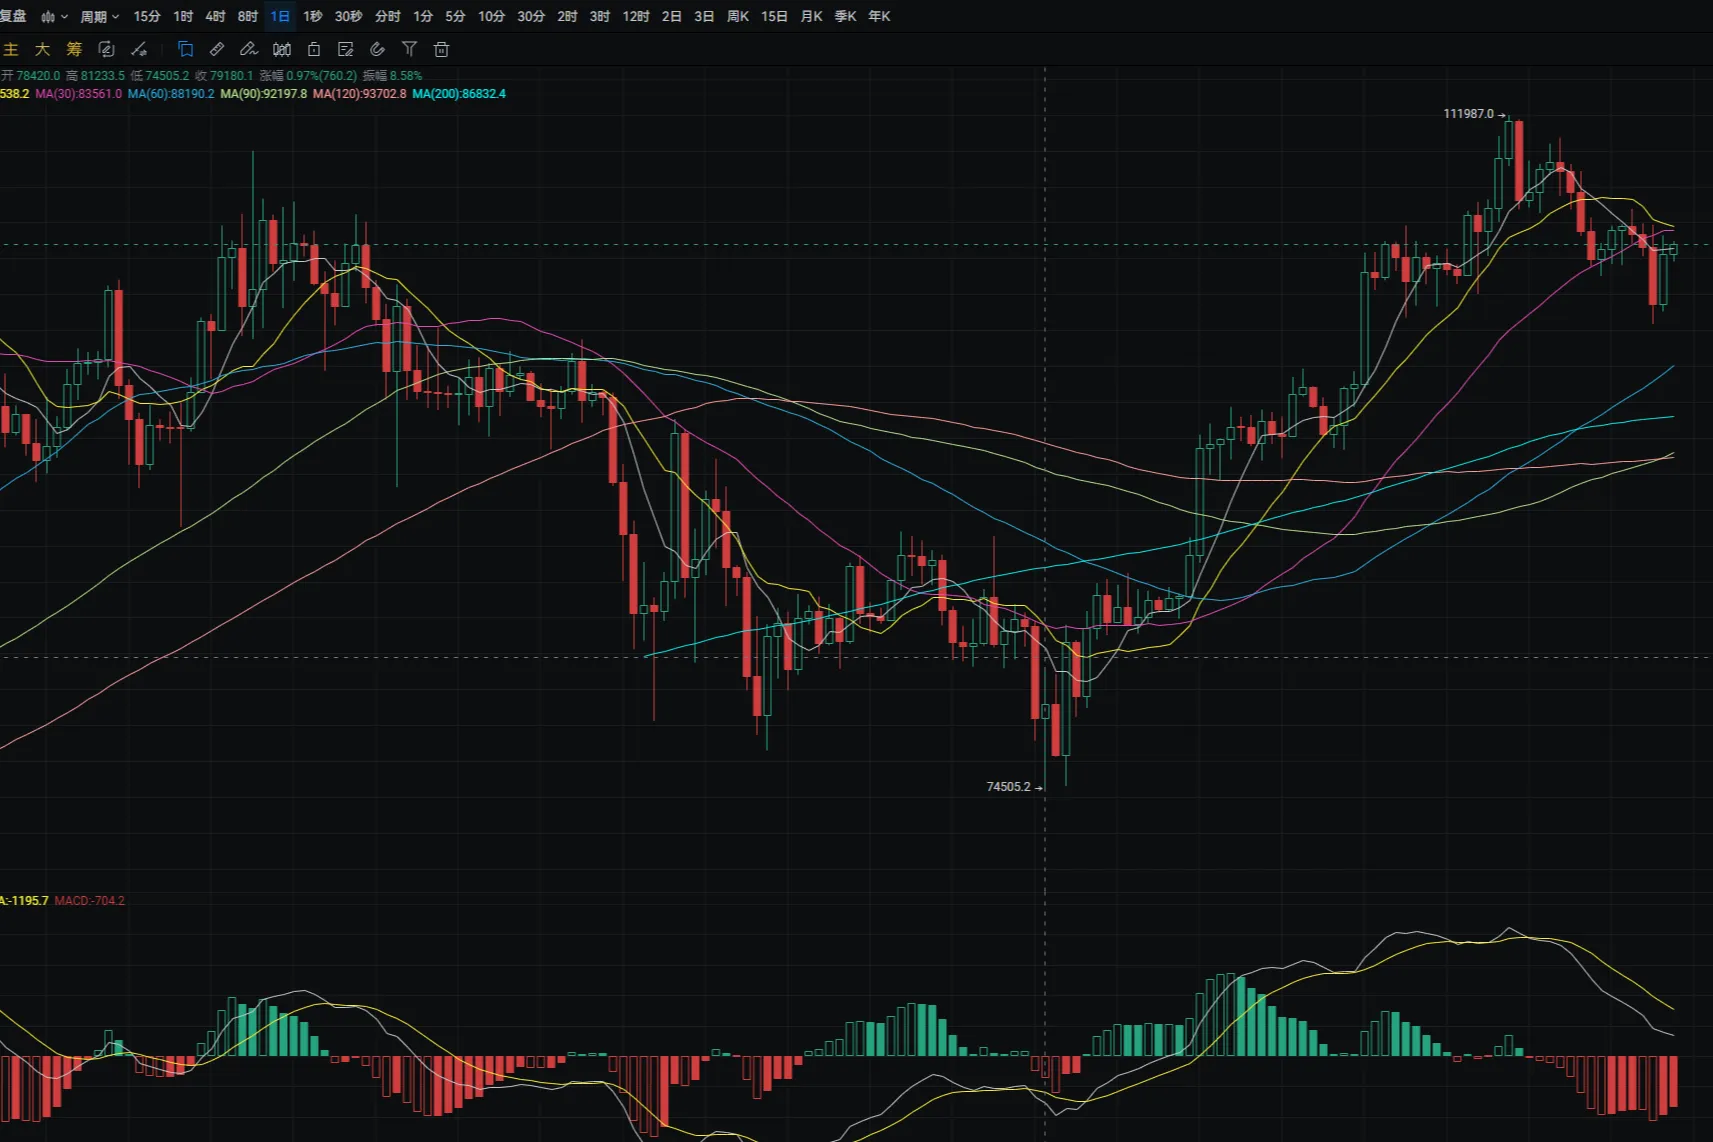1713x1142 pixels.
Task: Switch to the 15分 timeframe
Action: [x=147, y=16]
